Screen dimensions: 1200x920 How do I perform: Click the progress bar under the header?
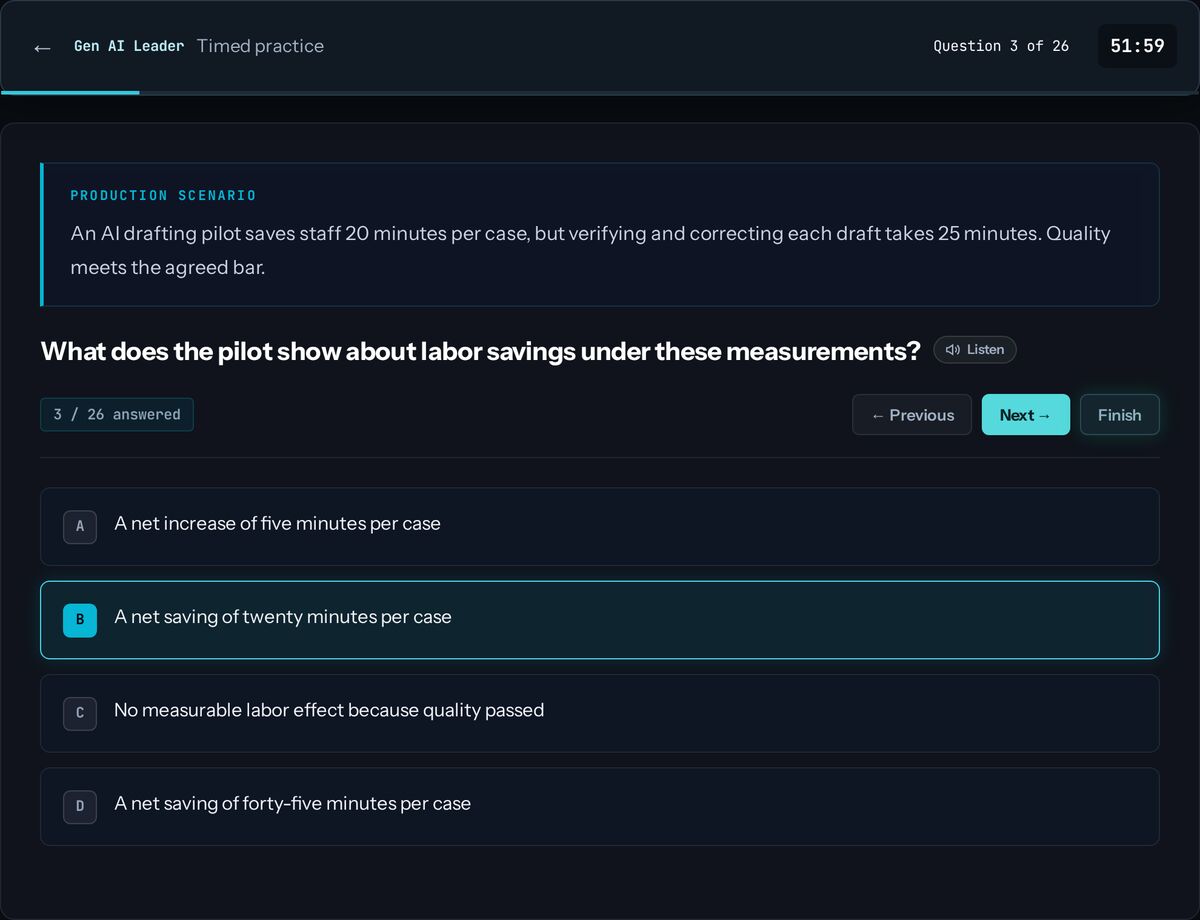600,92
